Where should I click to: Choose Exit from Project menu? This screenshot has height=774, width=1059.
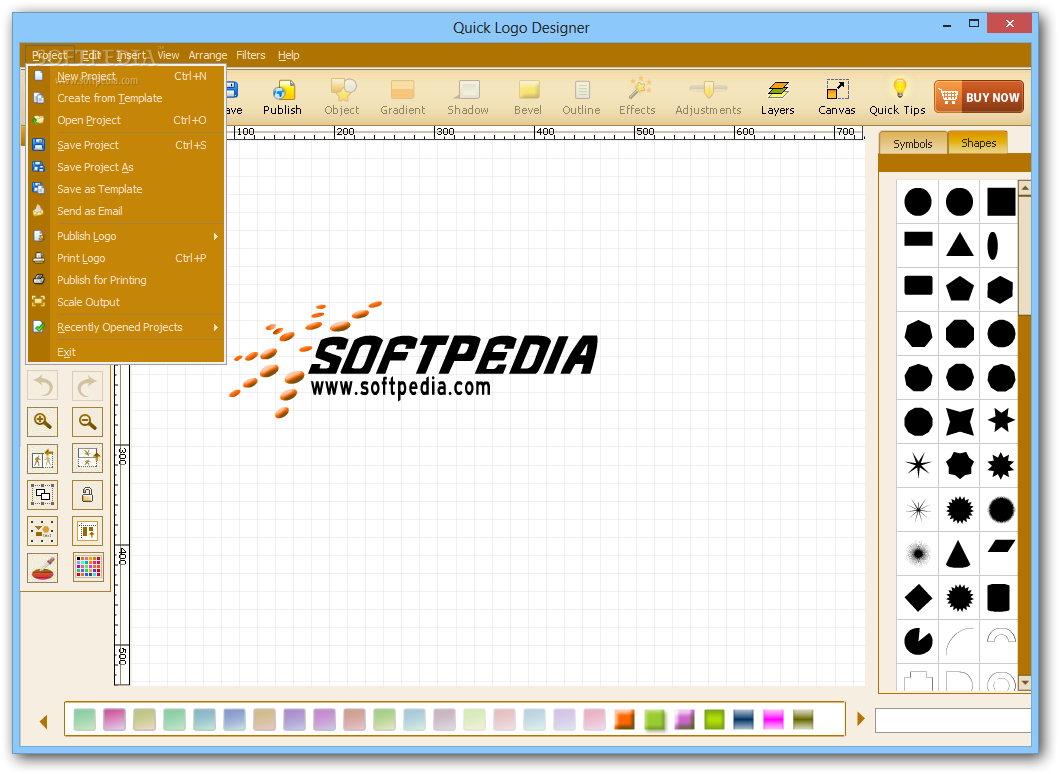[126, 352]
